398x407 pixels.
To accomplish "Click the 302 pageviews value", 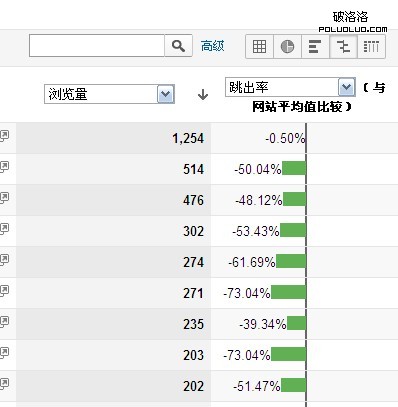I will 193,231.
